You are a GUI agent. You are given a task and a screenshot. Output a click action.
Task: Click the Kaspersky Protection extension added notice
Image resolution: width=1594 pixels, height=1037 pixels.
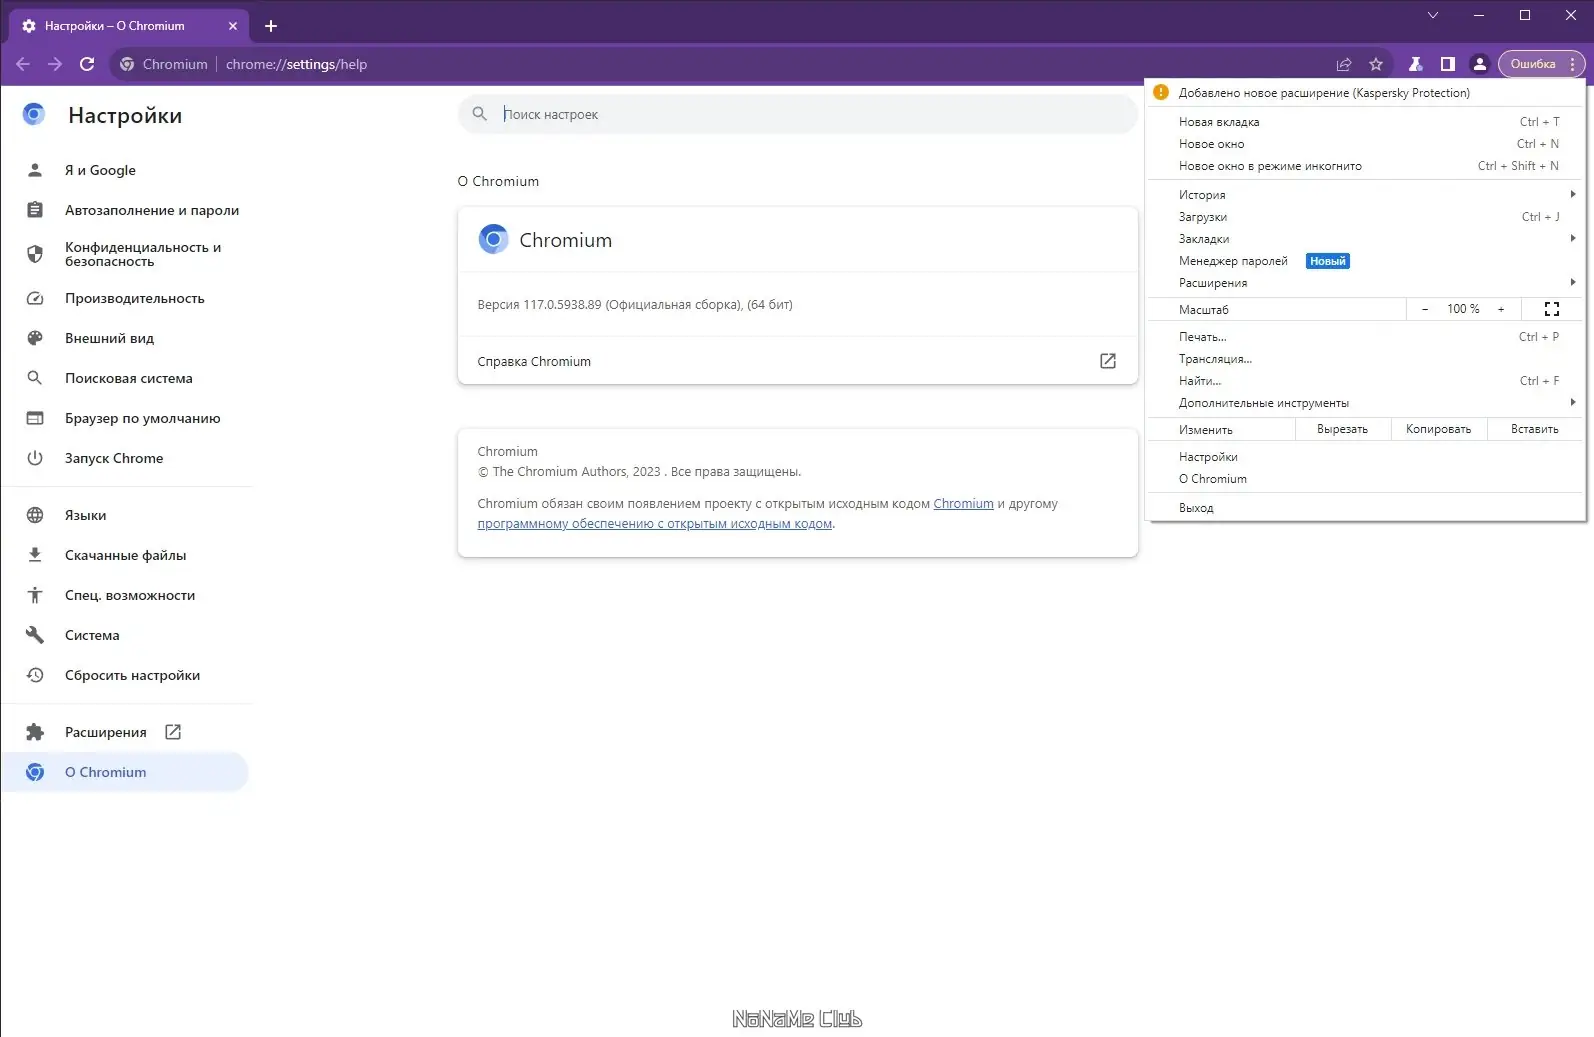1366,93
